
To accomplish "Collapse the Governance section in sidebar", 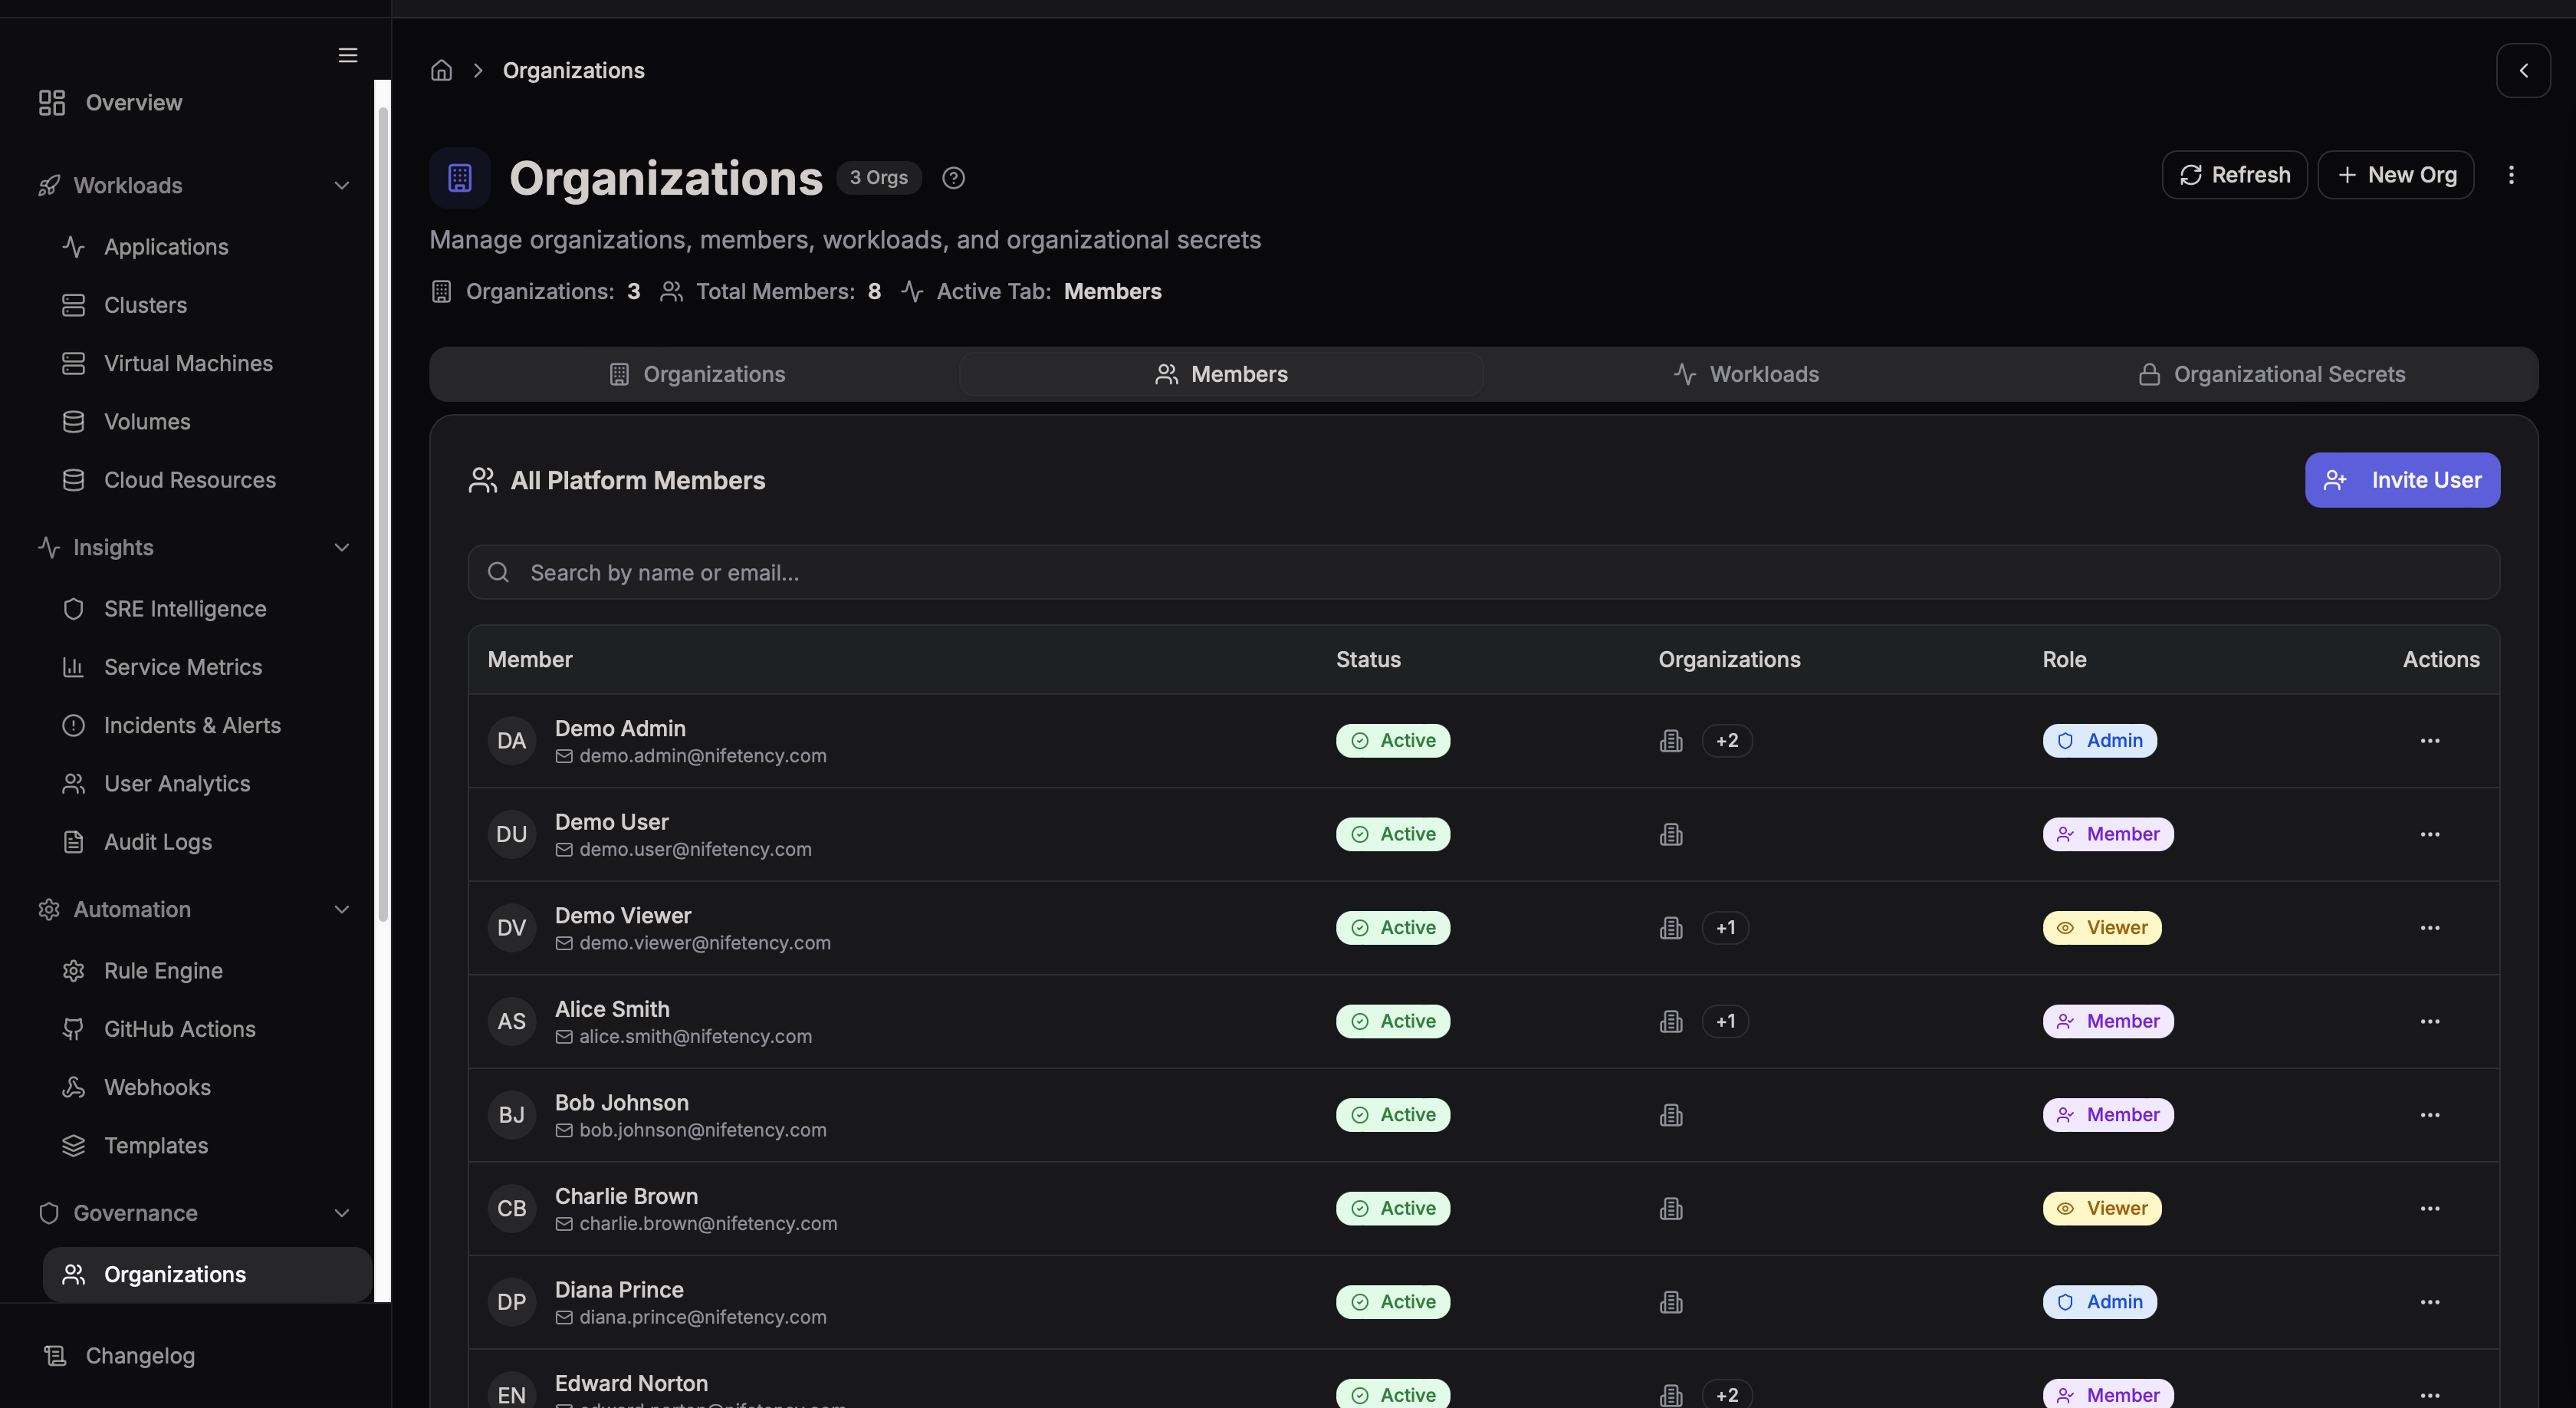I will point(341,1213).
